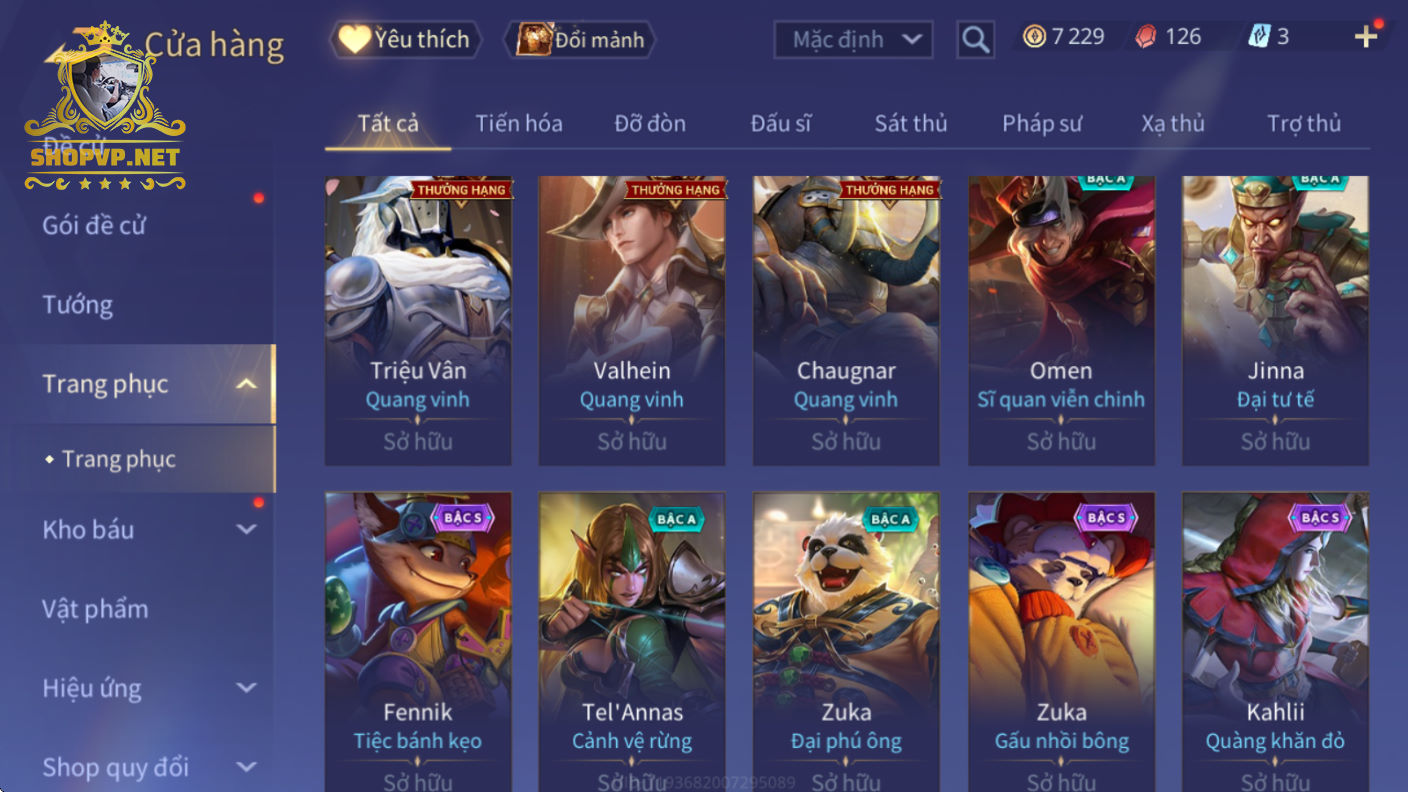Click the heart icon for Yêu thích
The width and height of the screenshot is (1408, 792).
click(354, 39)
